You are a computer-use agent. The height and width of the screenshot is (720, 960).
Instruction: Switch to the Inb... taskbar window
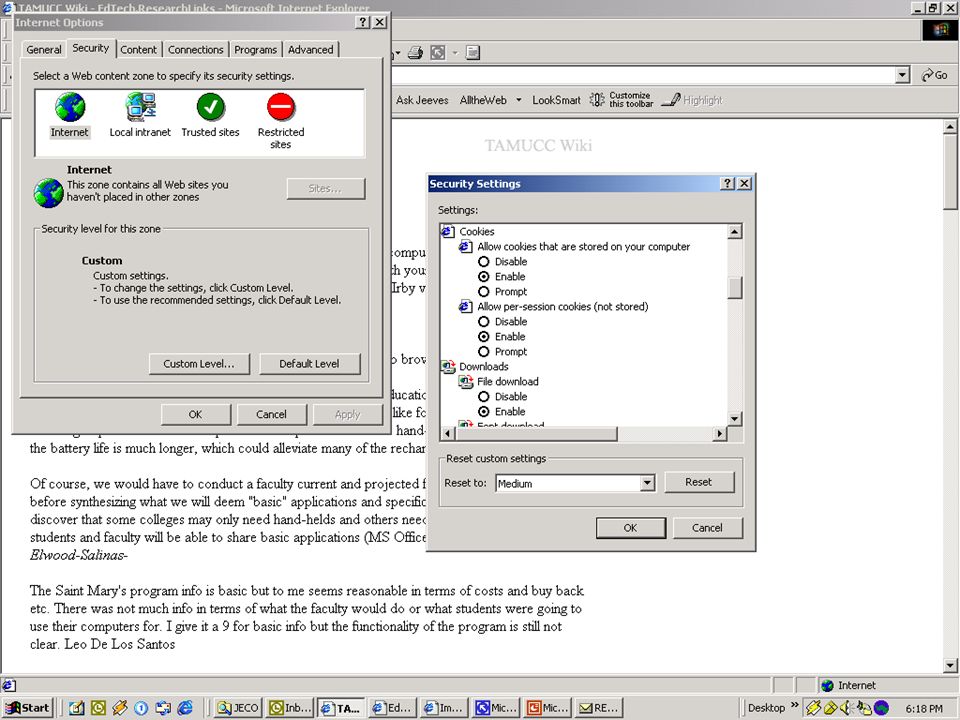pyautogui.click(x=290, y=708)
